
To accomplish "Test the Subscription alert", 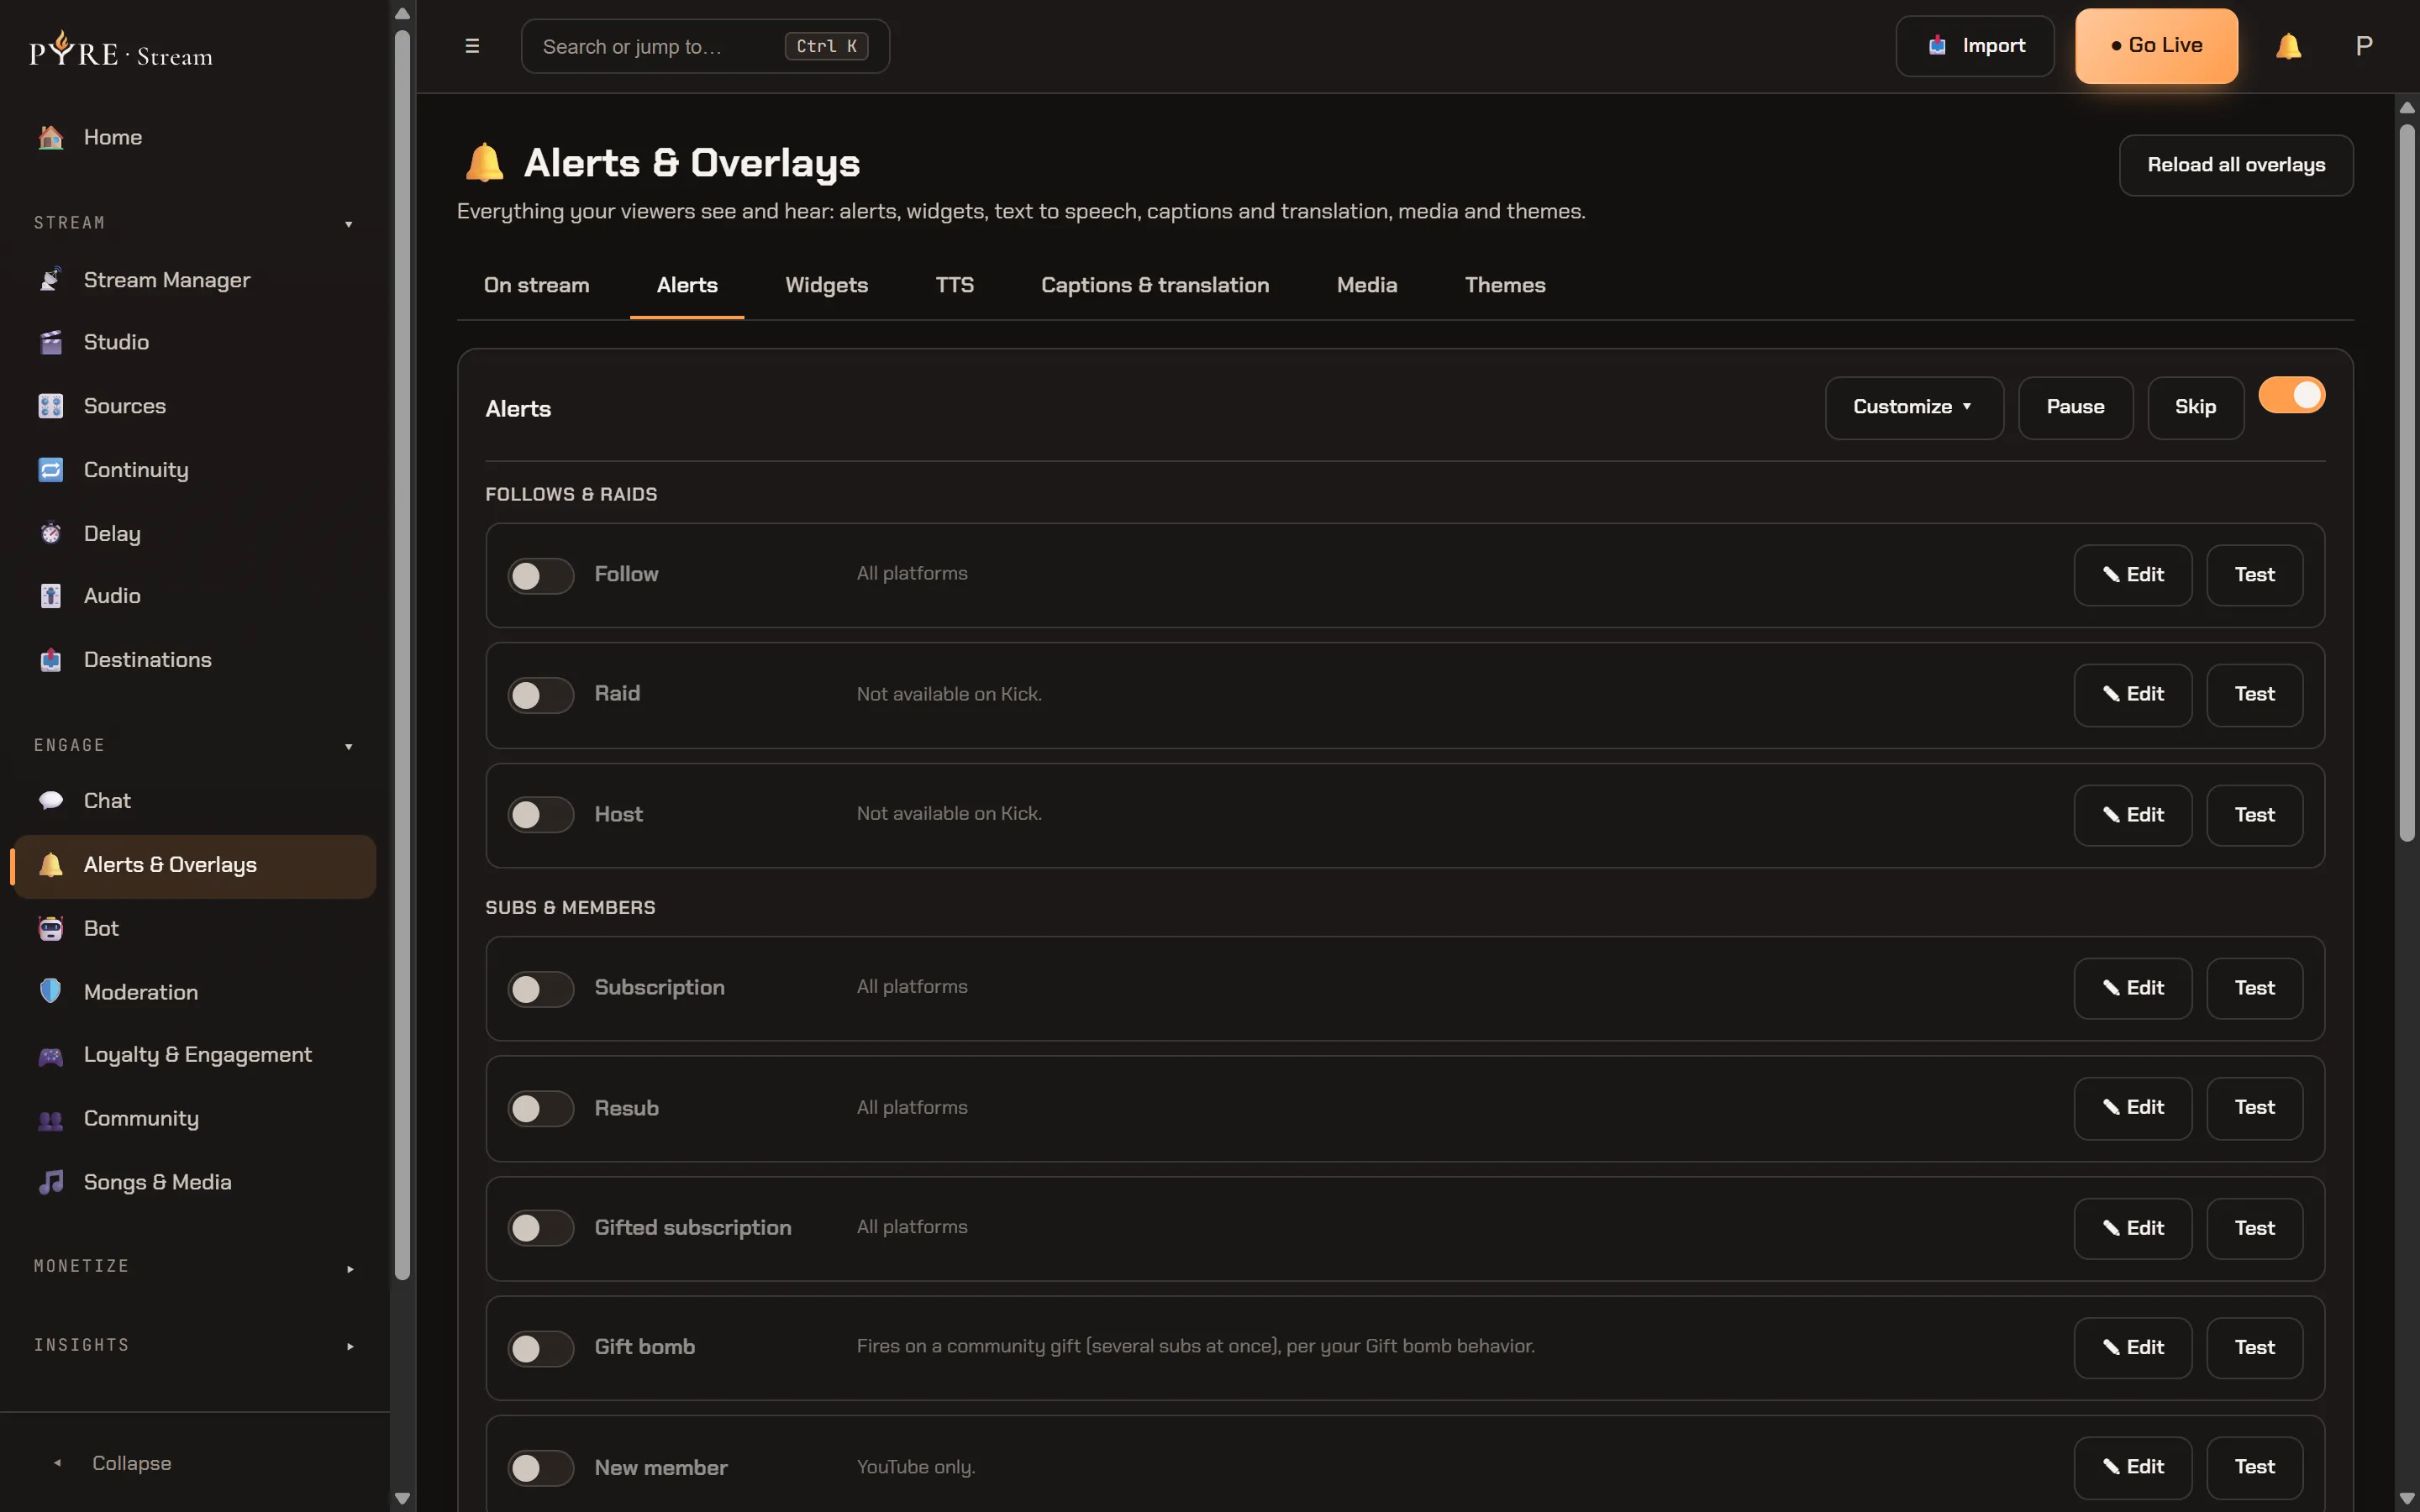I will pyautogui.click(x=2254, y=988).
